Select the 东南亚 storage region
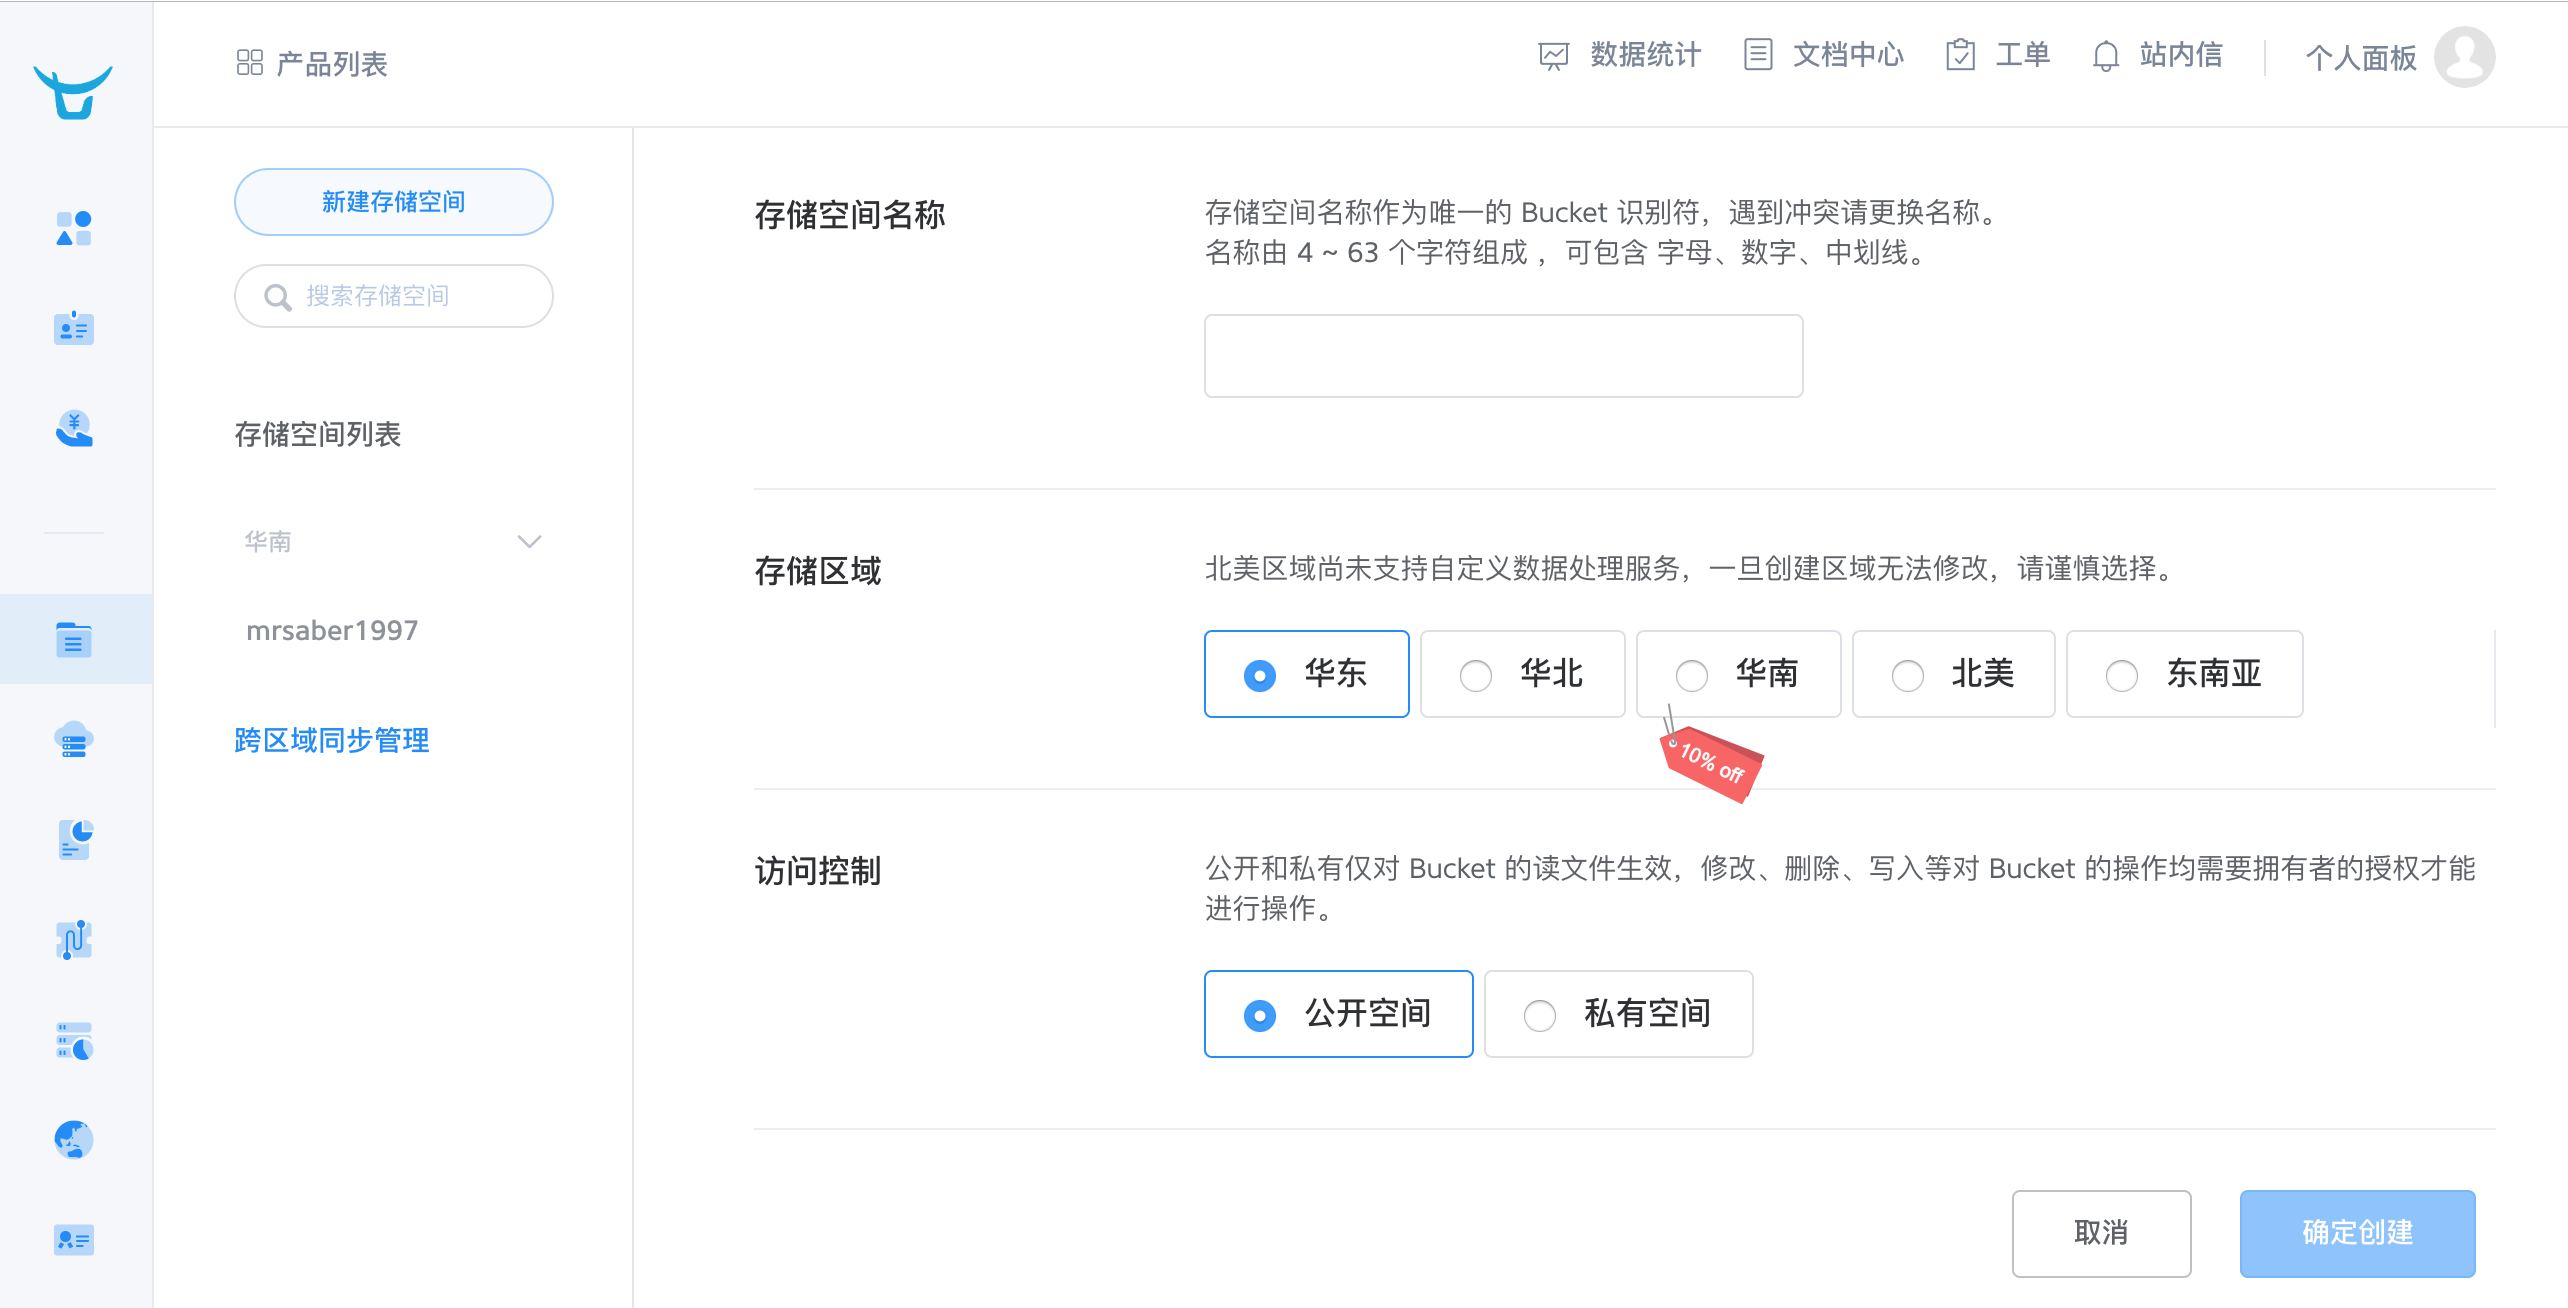The width and height of the screenshot is (2568, 1308). pyautogui.click(x=2184, y=674)
